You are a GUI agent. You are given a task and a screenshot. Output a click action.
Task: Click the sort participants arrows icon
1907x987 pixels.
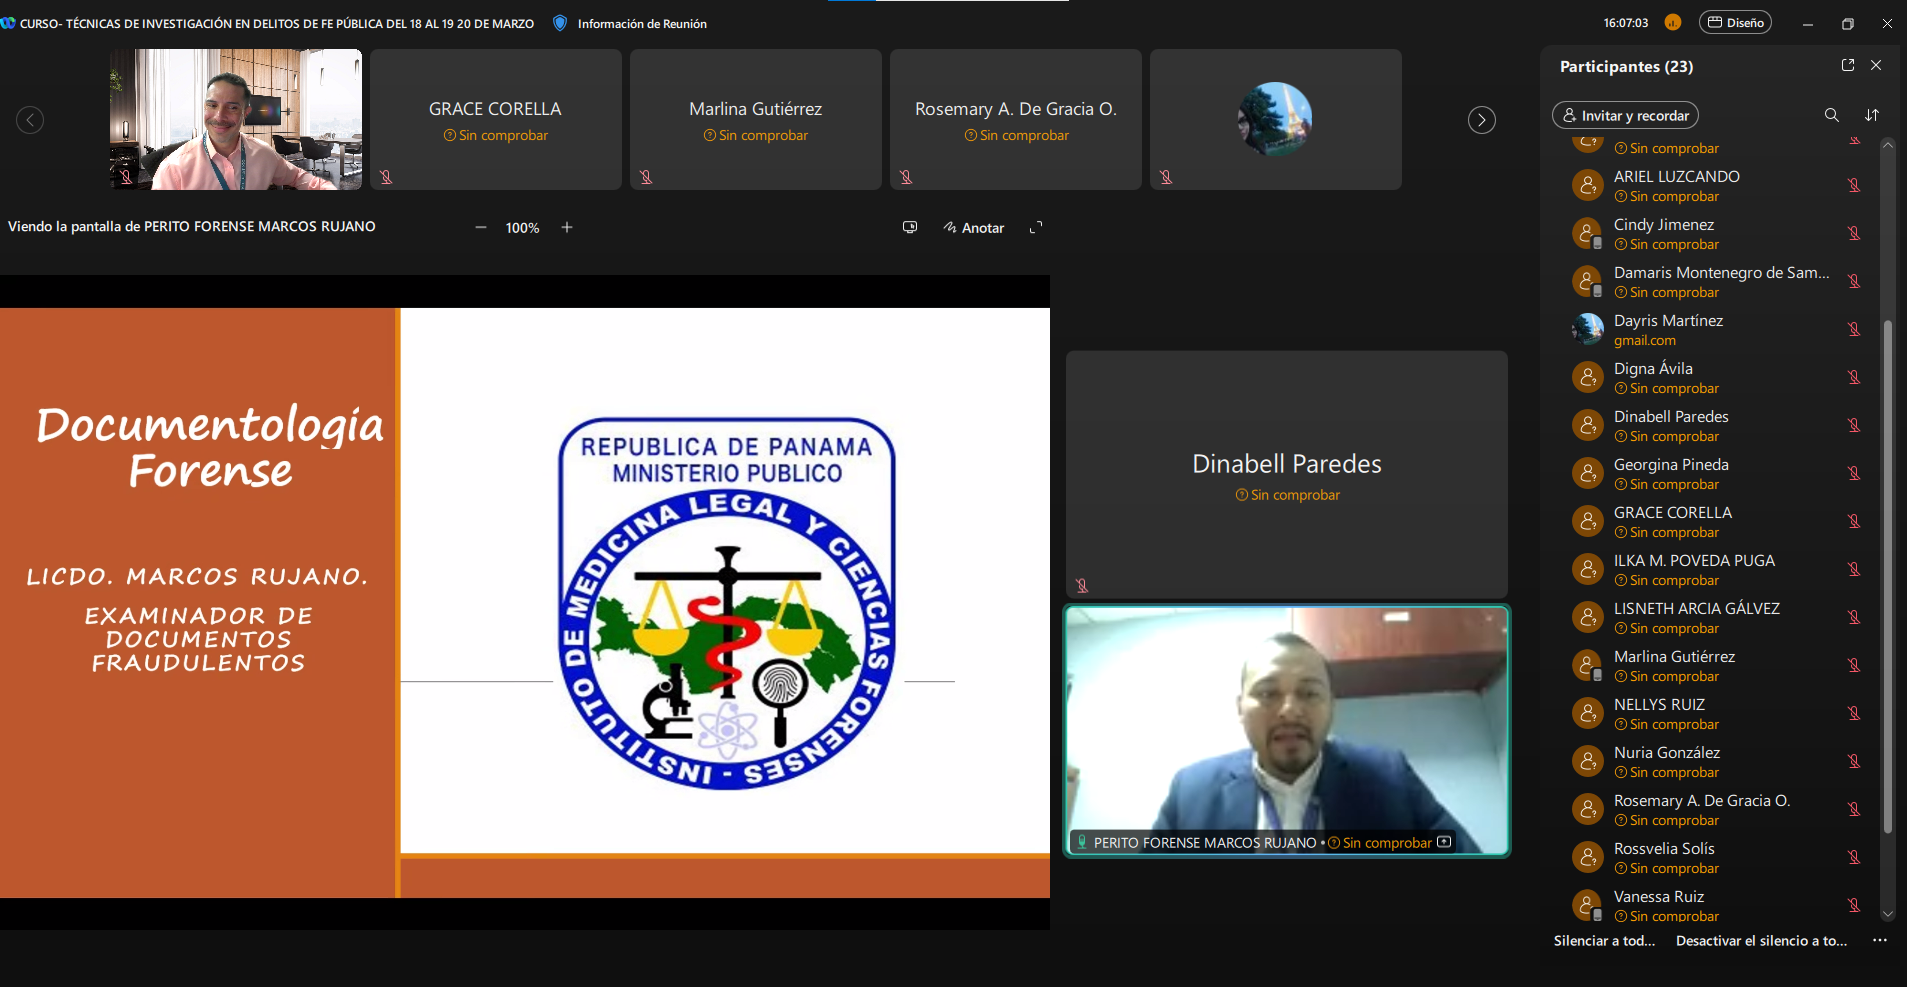[1872, 115]
